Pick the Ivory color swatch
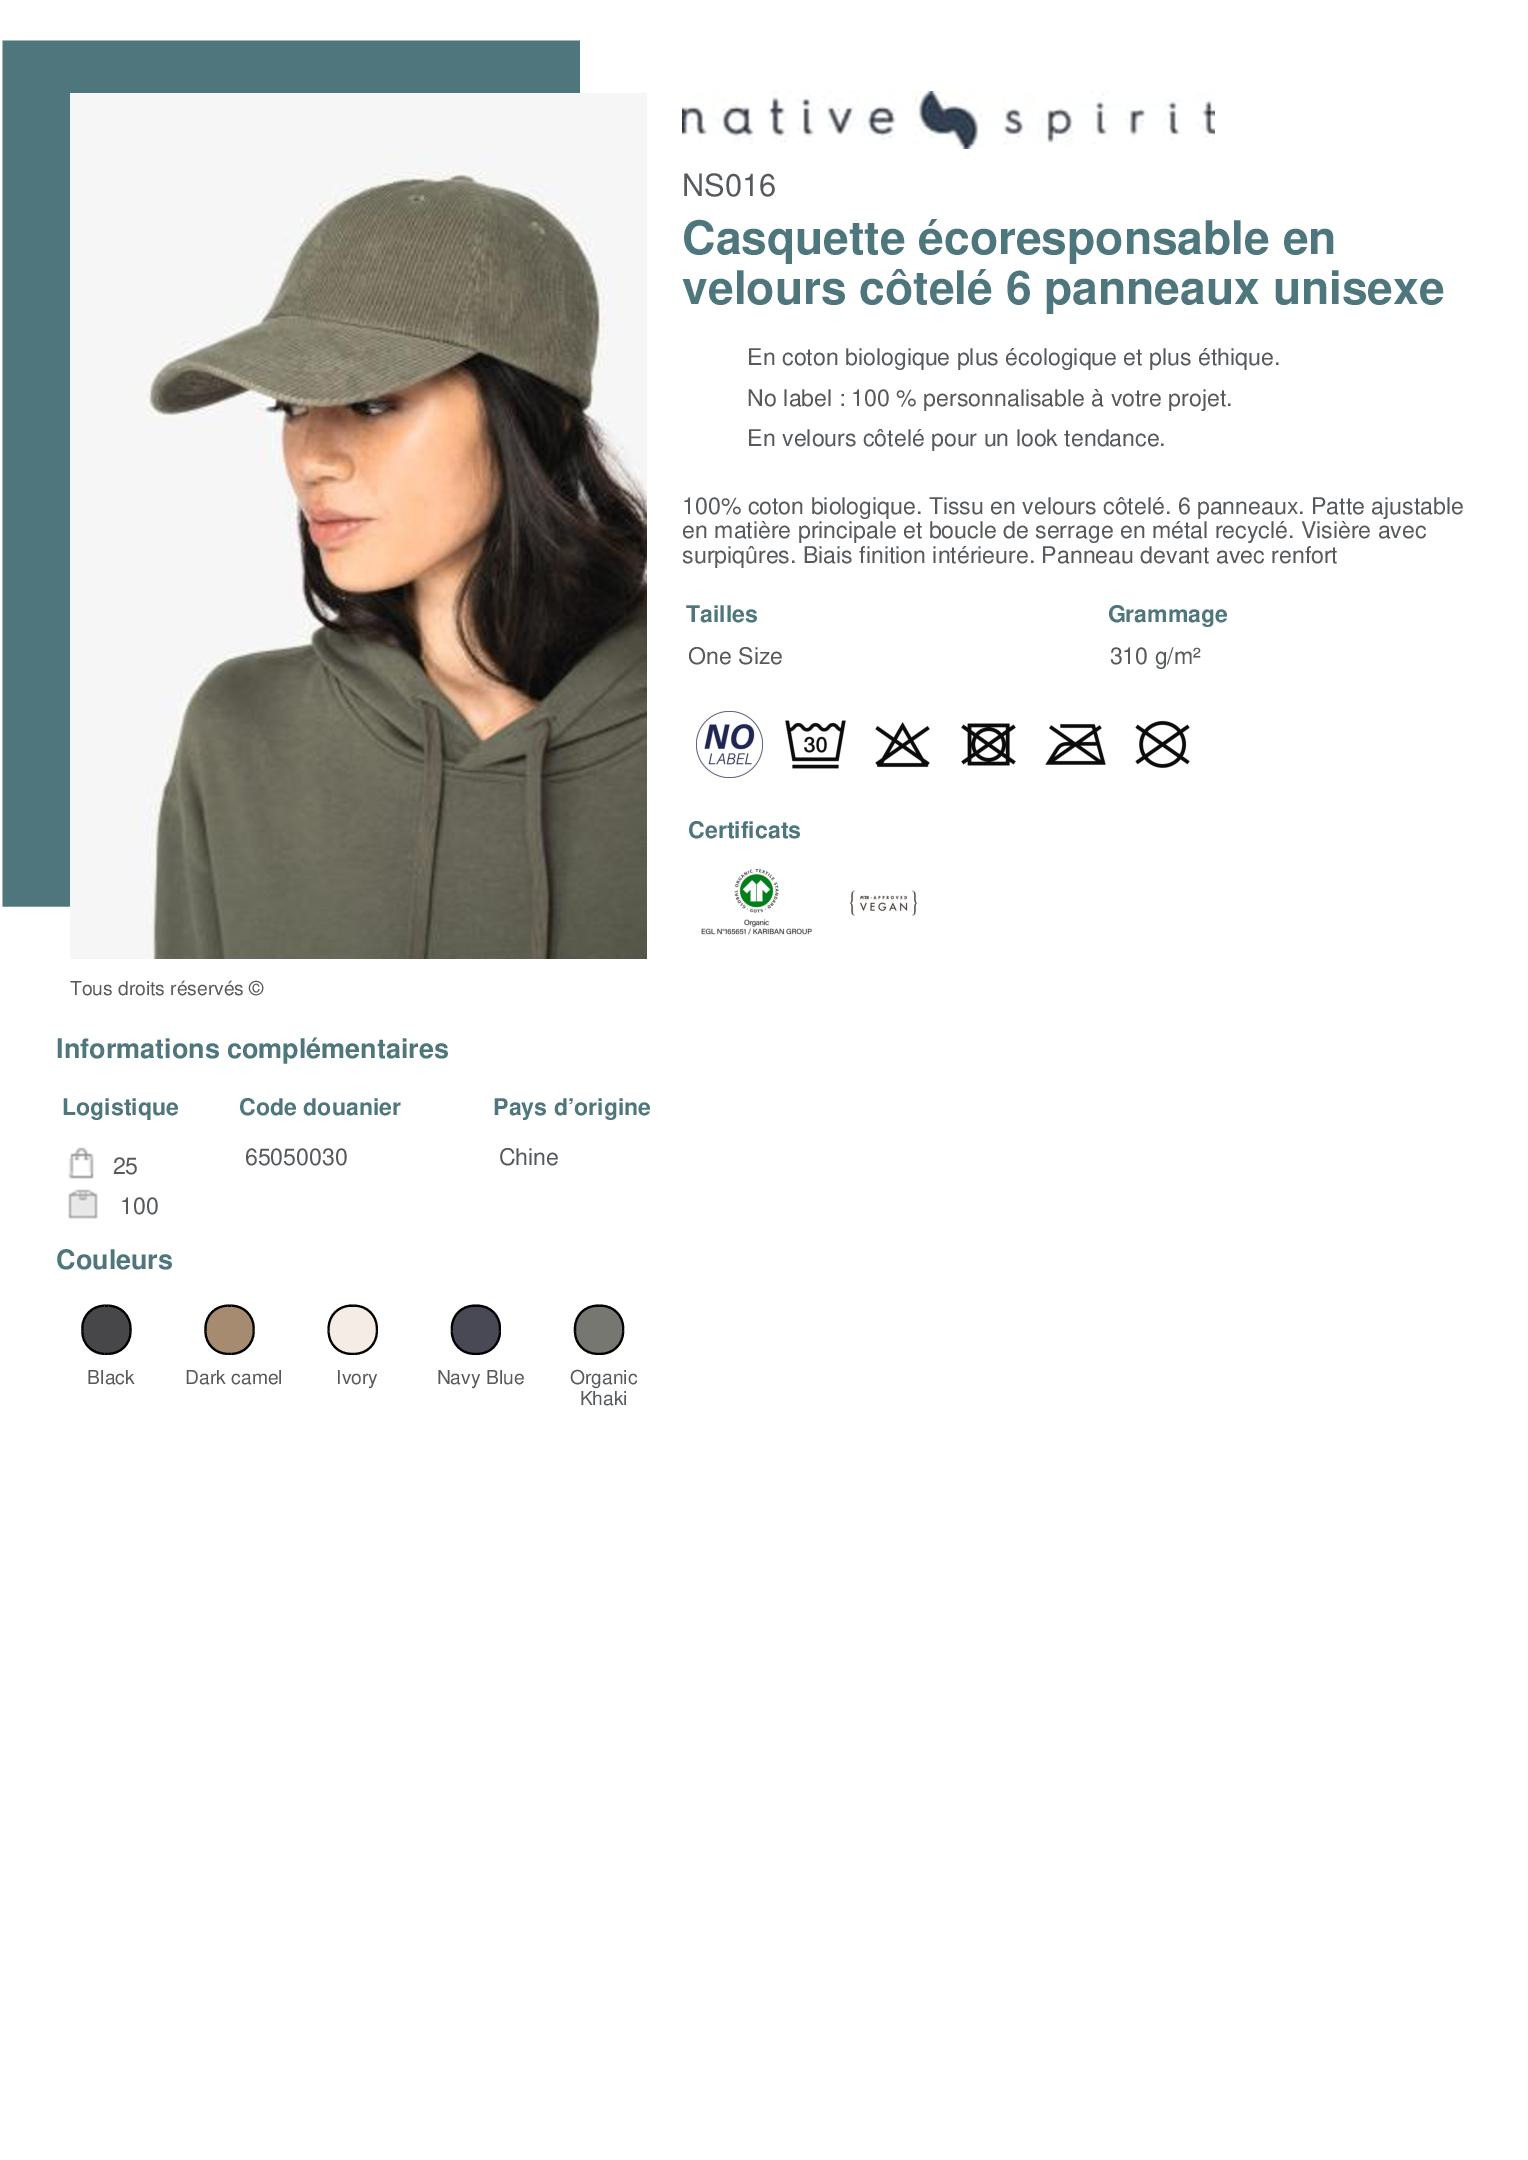This screenshot has height=2160, width=1528. tap(353, 1330)
